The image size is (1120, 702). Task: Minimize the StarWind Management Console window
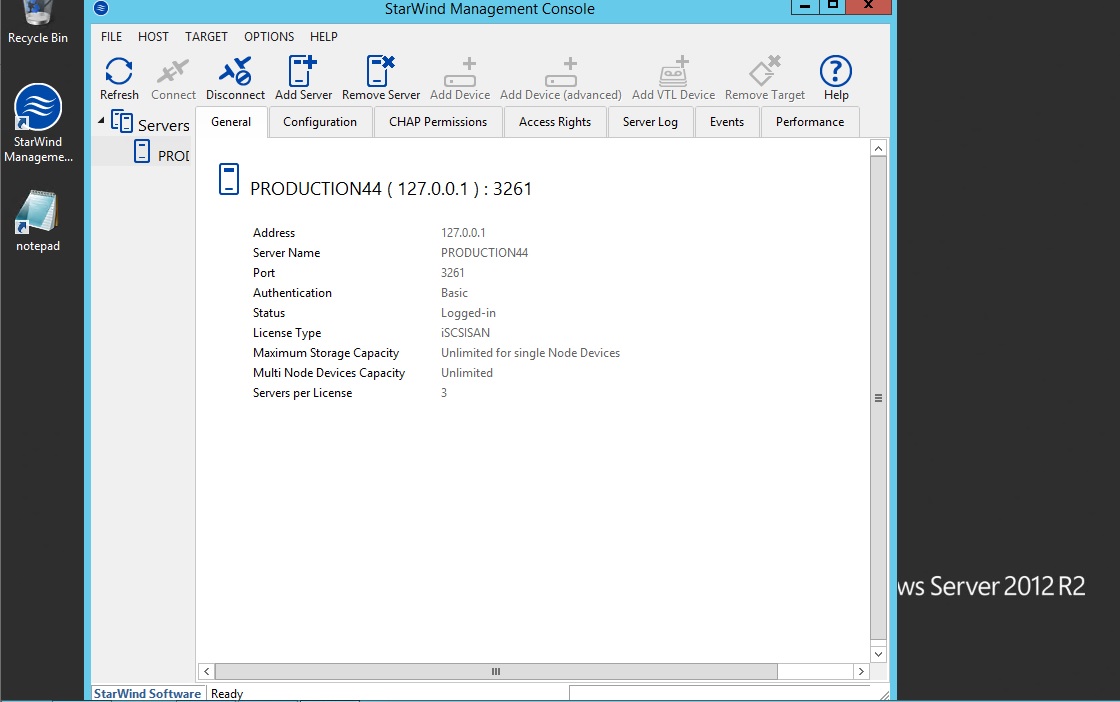pos(804,6)
